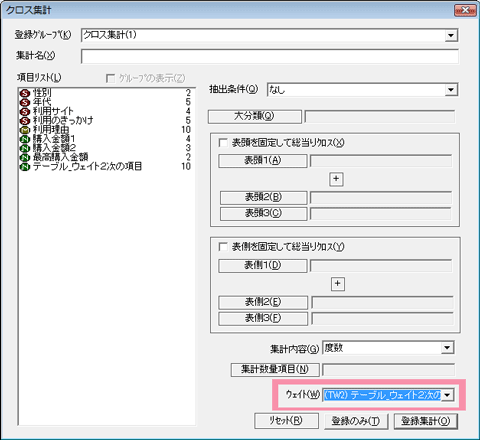Click the 登録集計 button
480x440 pixels.
(x=426, y=421)
